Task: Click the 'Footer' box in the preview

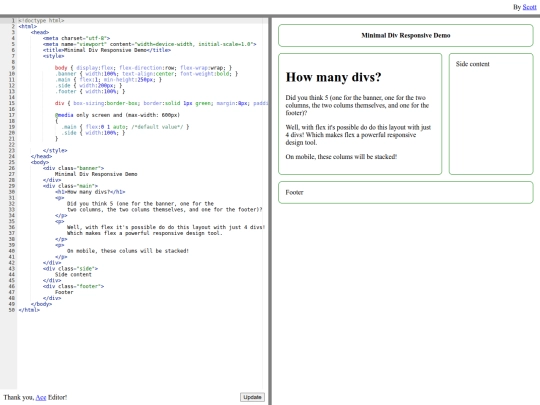Action: (x=406, y=193)
